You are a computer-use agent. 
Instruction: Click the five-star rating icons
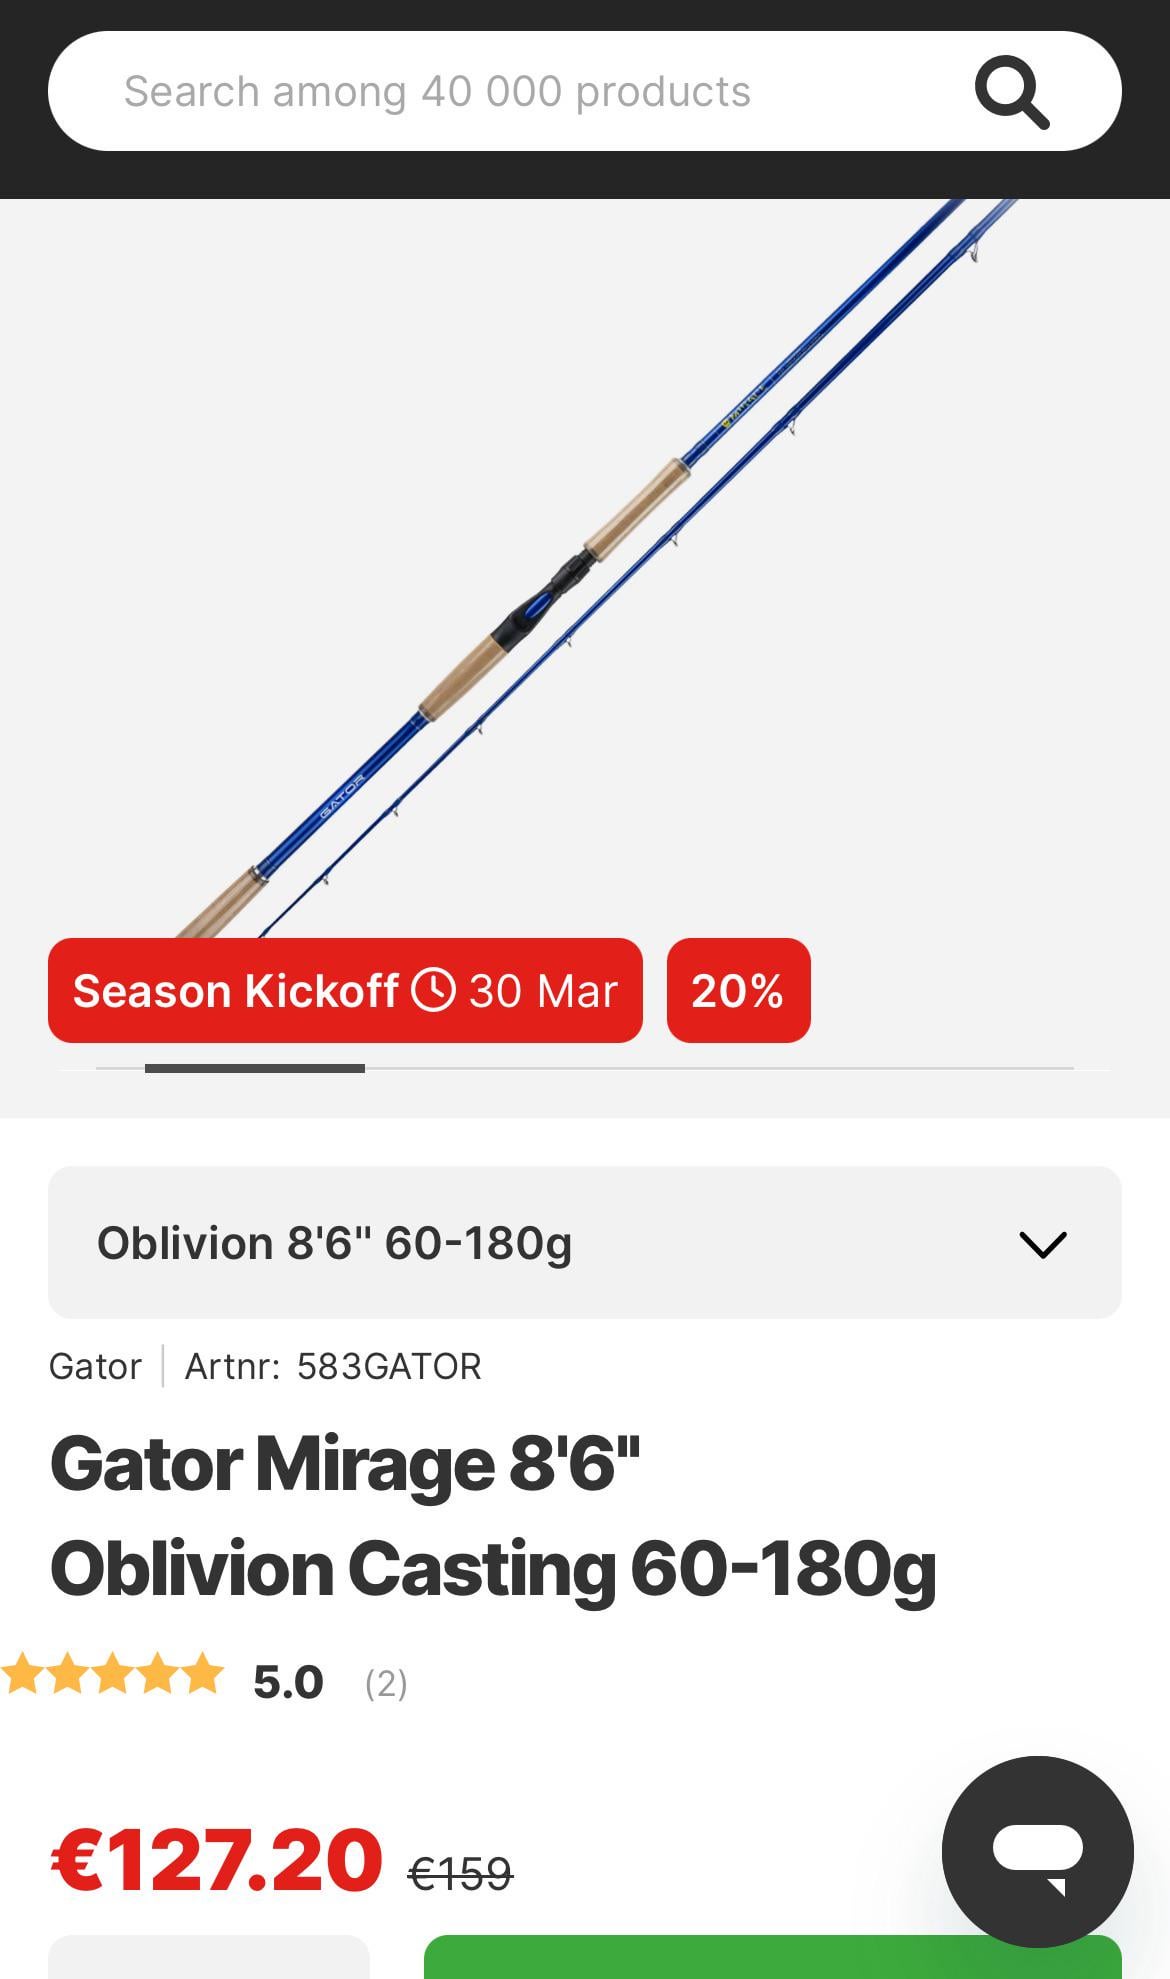click(112, 1674)
